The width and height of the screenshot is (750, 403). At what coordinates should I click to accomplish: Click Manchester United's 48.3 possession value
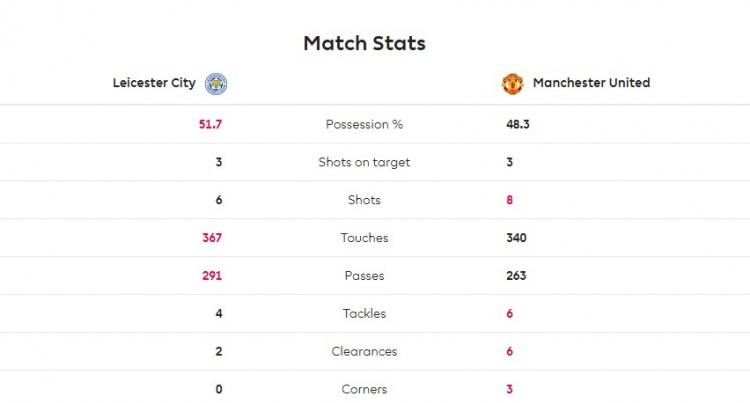tap(518, 124)
